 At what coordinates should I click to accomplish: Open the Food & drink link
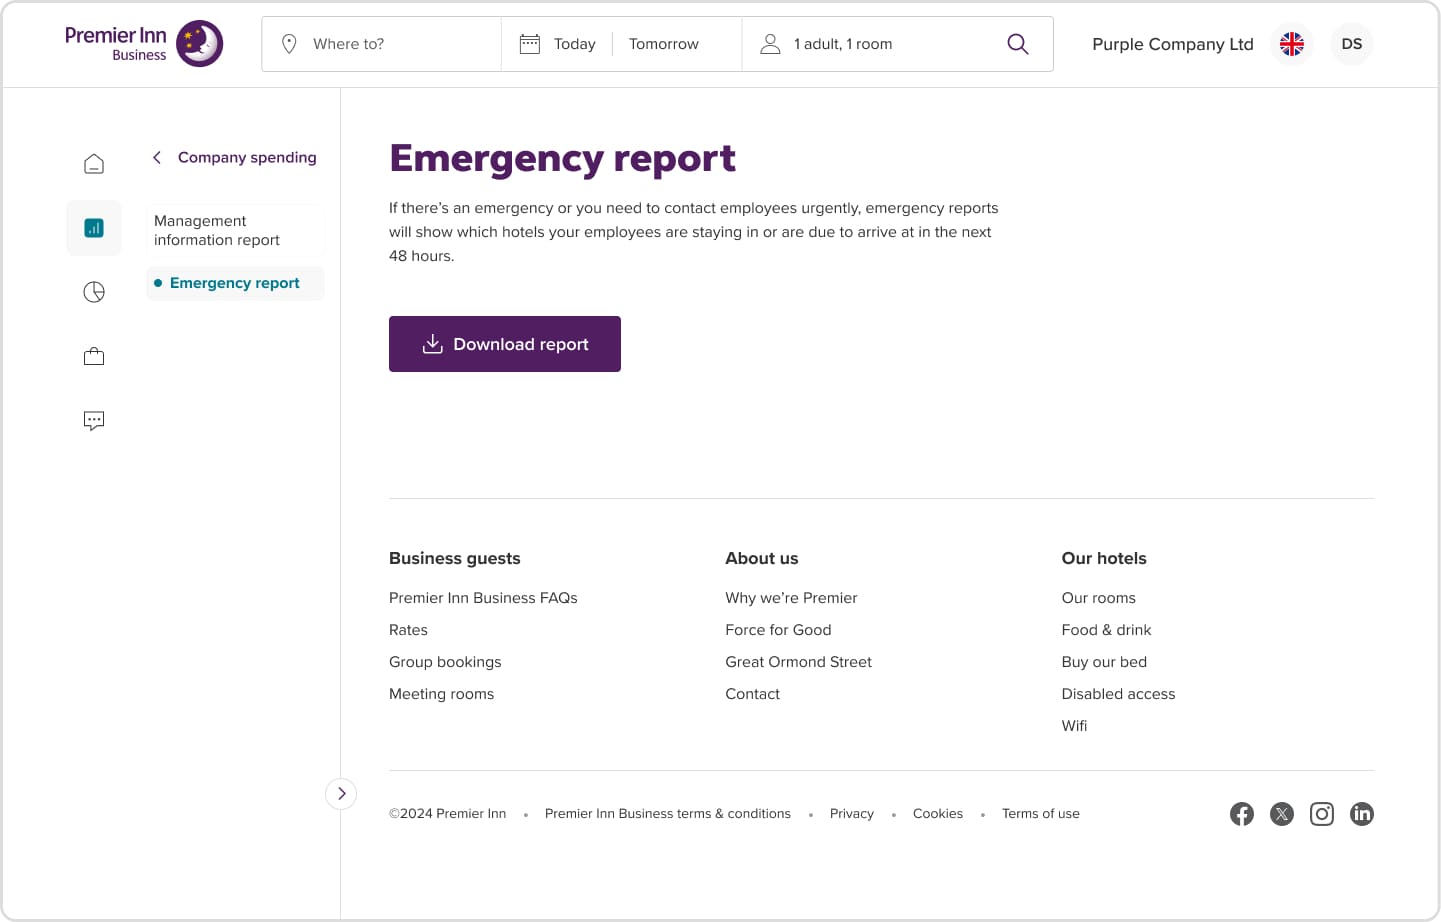(x=1106, y=630)
